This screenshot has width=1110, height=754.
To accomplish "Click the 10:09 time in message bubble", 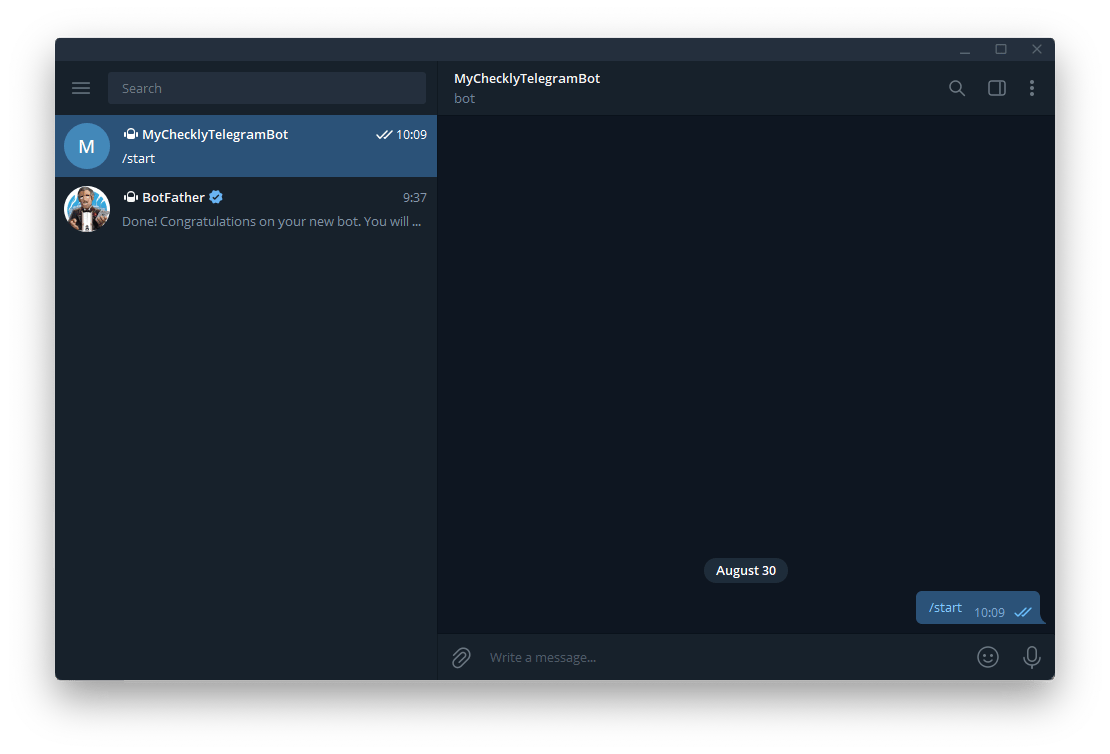I will (989, 612).
